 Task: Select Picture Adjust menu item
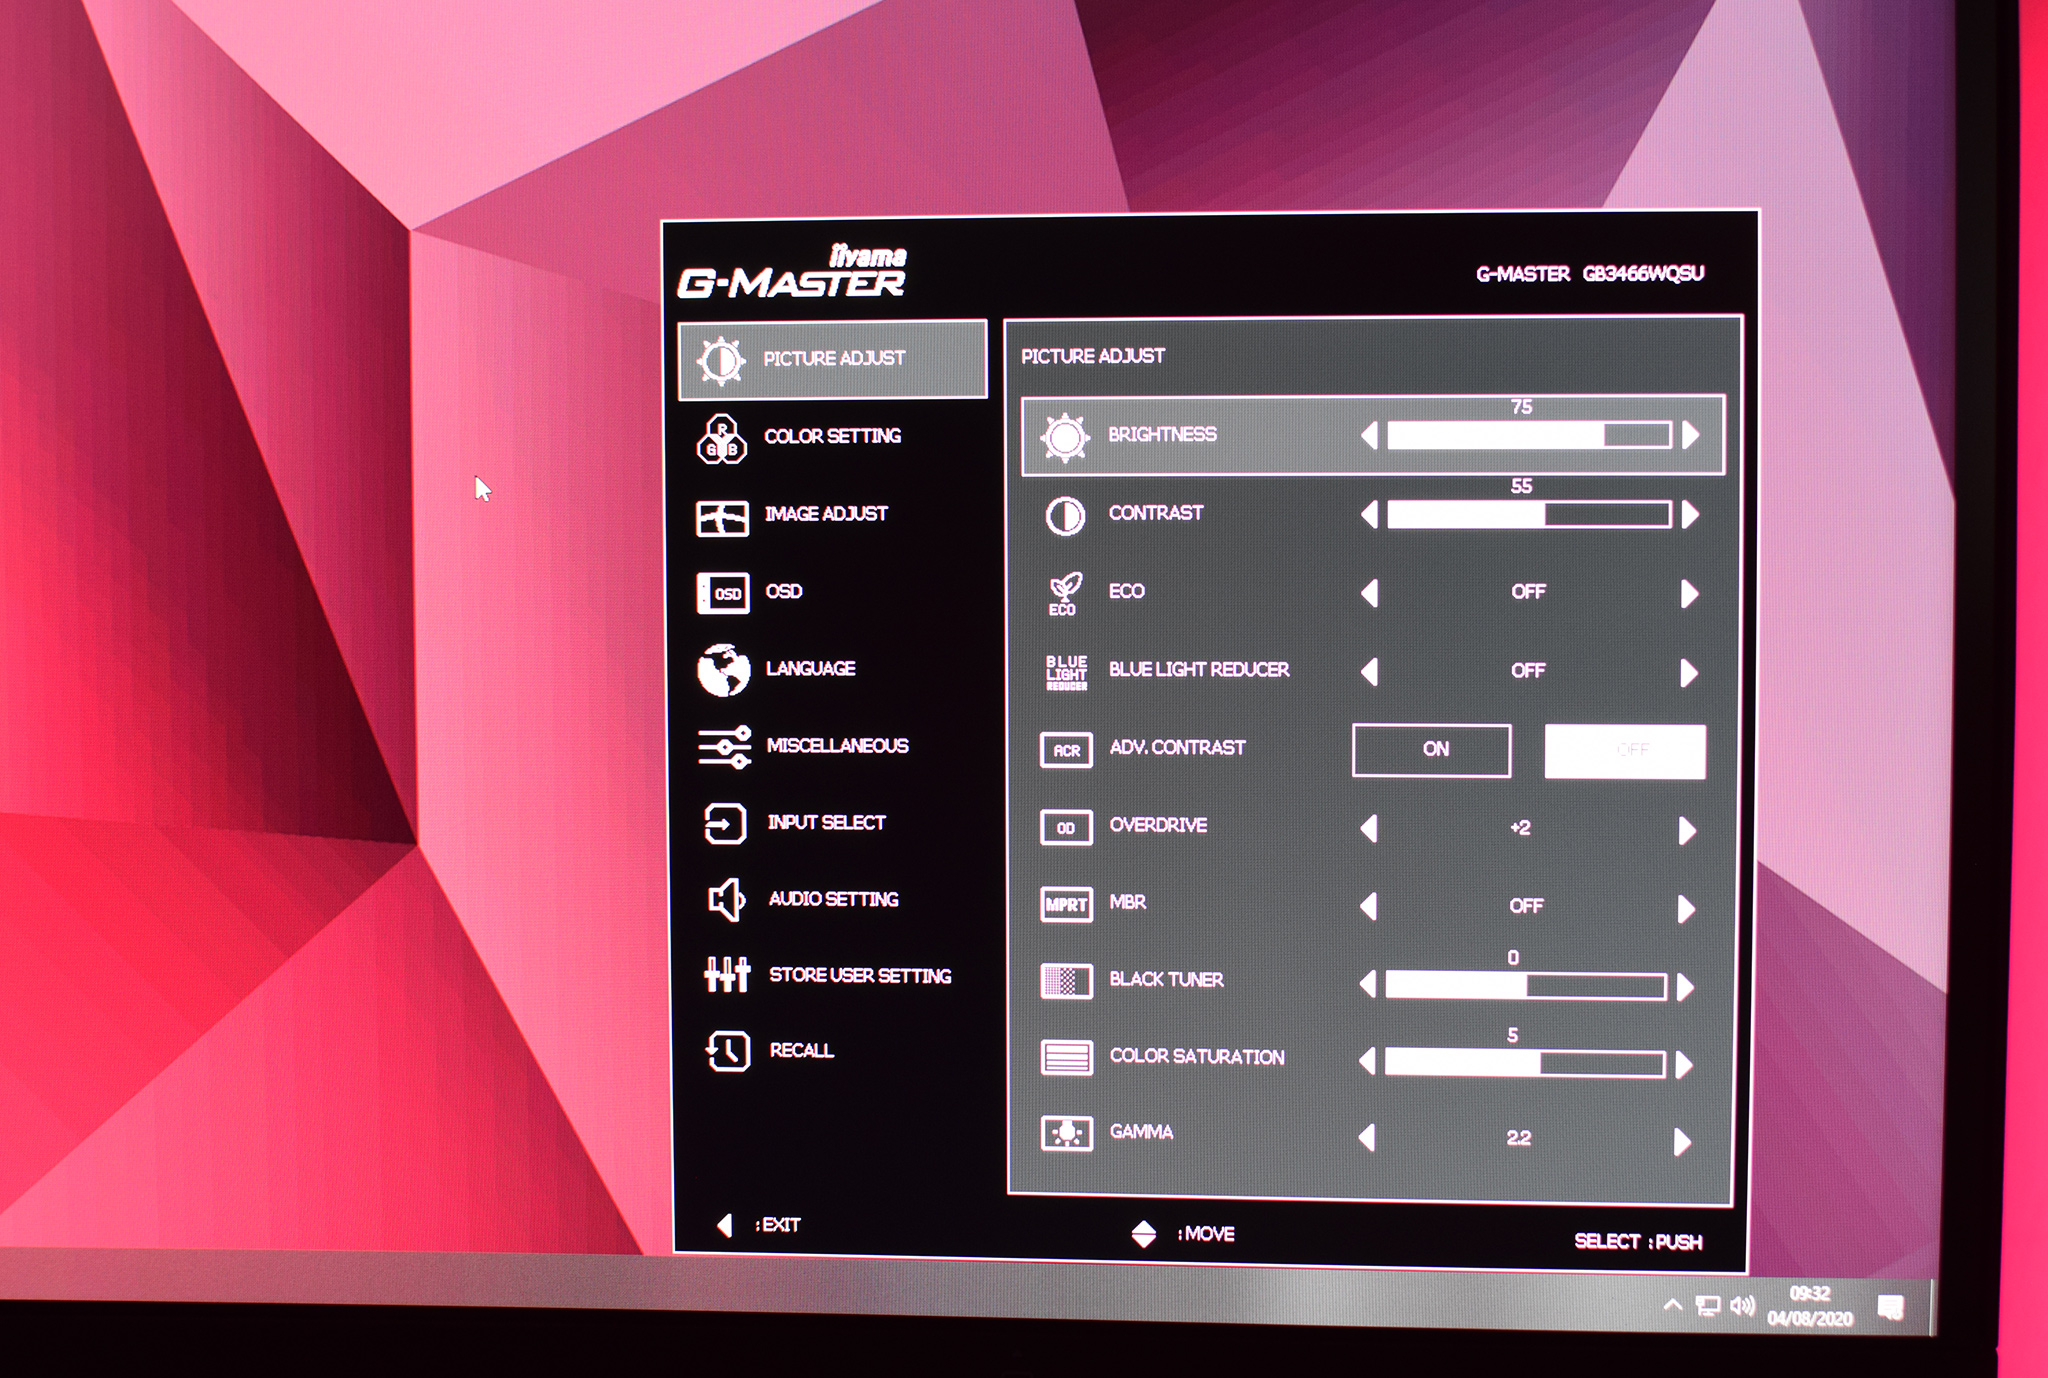point(832,360)
